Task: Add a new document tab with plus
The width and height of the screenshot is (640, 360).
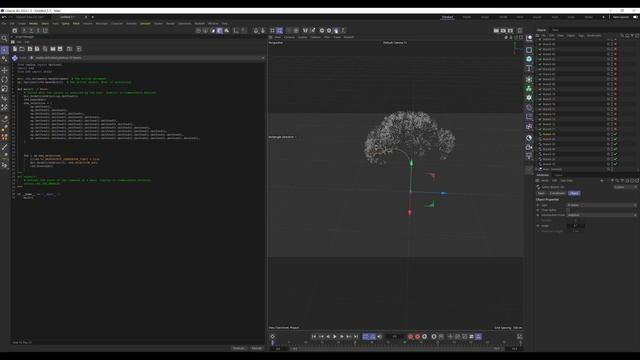Action: pos(93,17)
